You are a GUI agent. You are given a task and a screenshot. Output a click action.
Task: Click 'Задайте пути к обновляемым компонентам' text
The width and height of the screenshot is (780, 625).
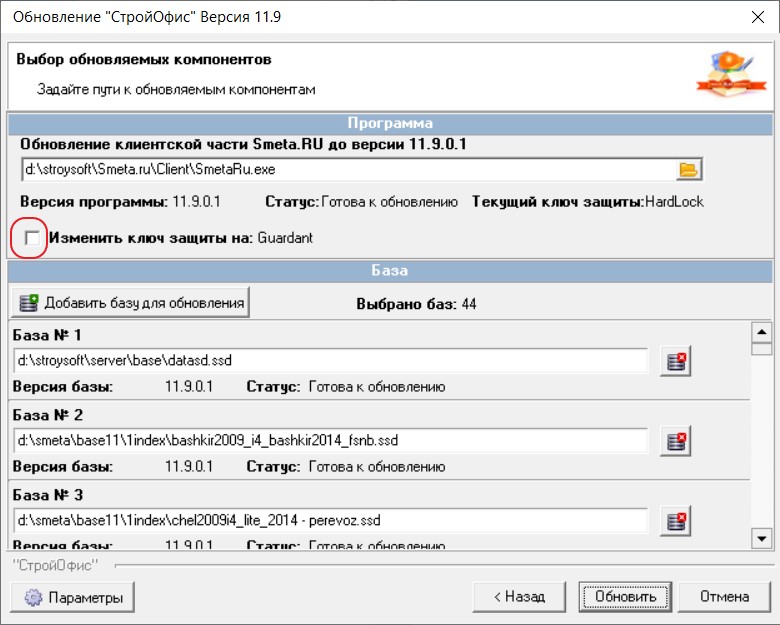coord(176,90)
